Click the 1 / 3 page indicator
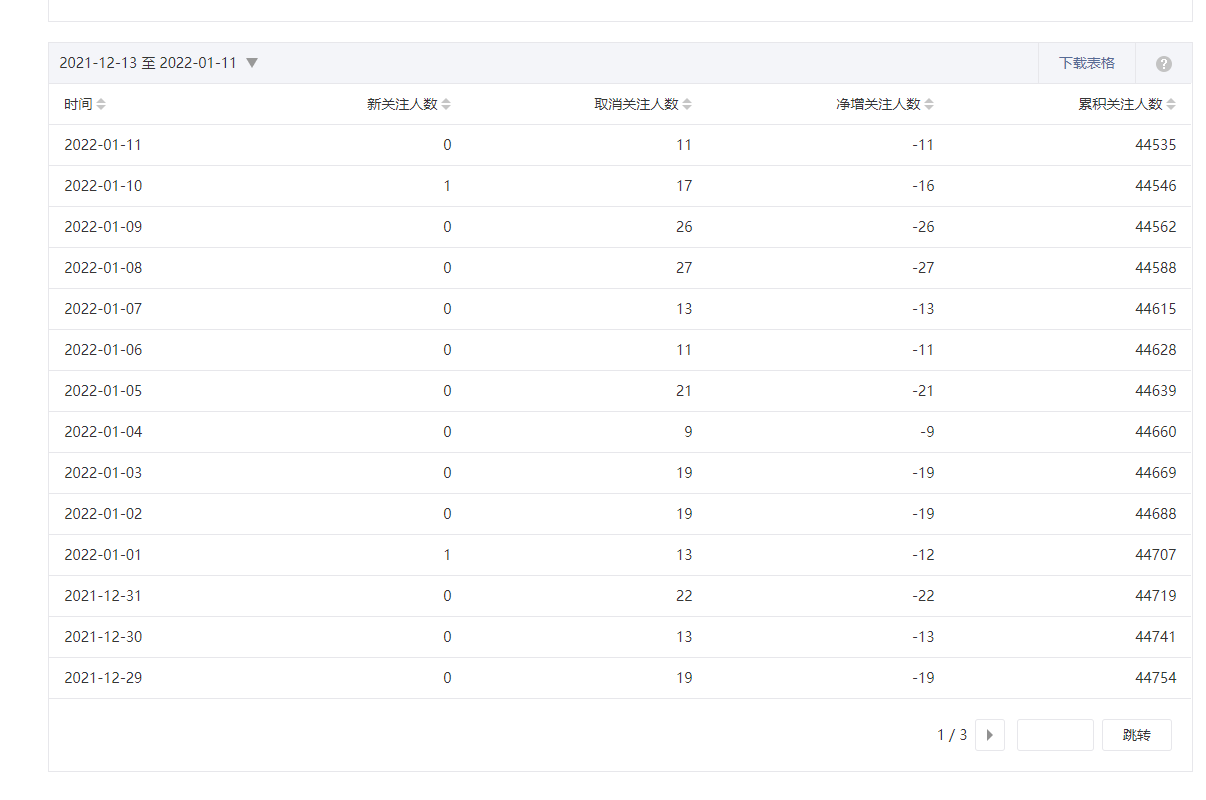Viewport: 1206px width, 800px height. (951, 735)
